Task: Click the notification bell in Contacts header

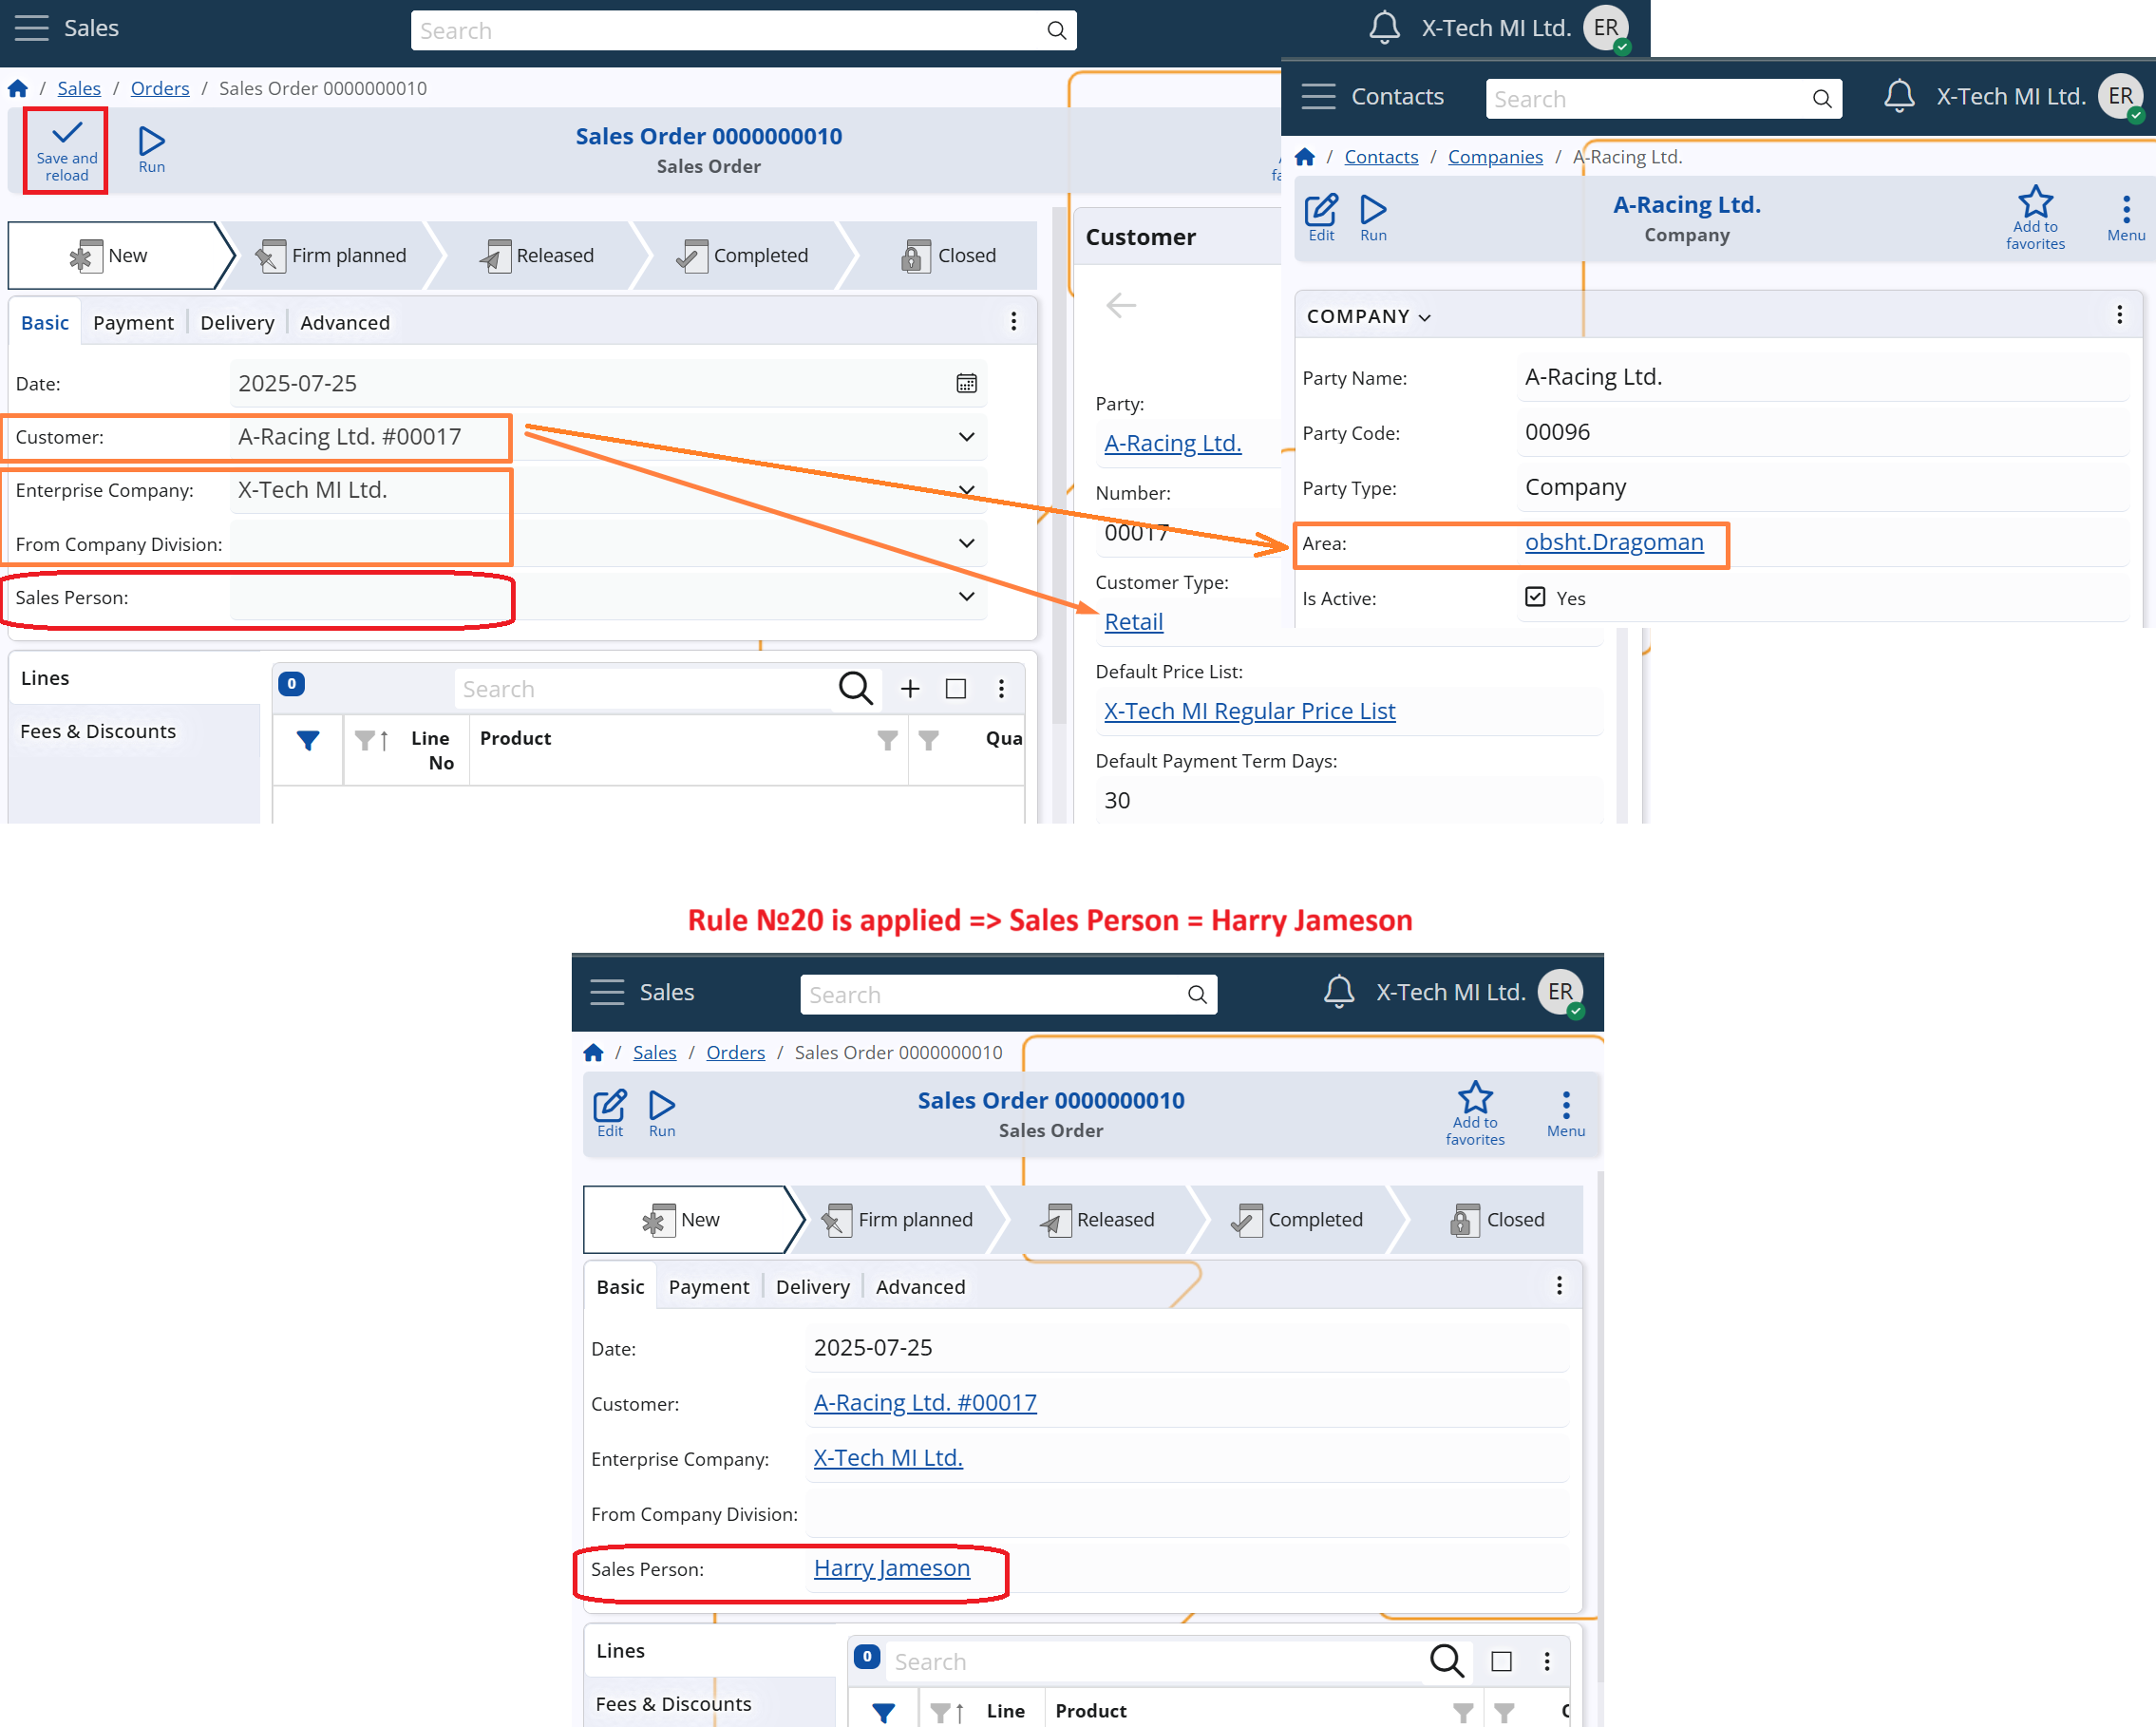Action: point(1898,97)
